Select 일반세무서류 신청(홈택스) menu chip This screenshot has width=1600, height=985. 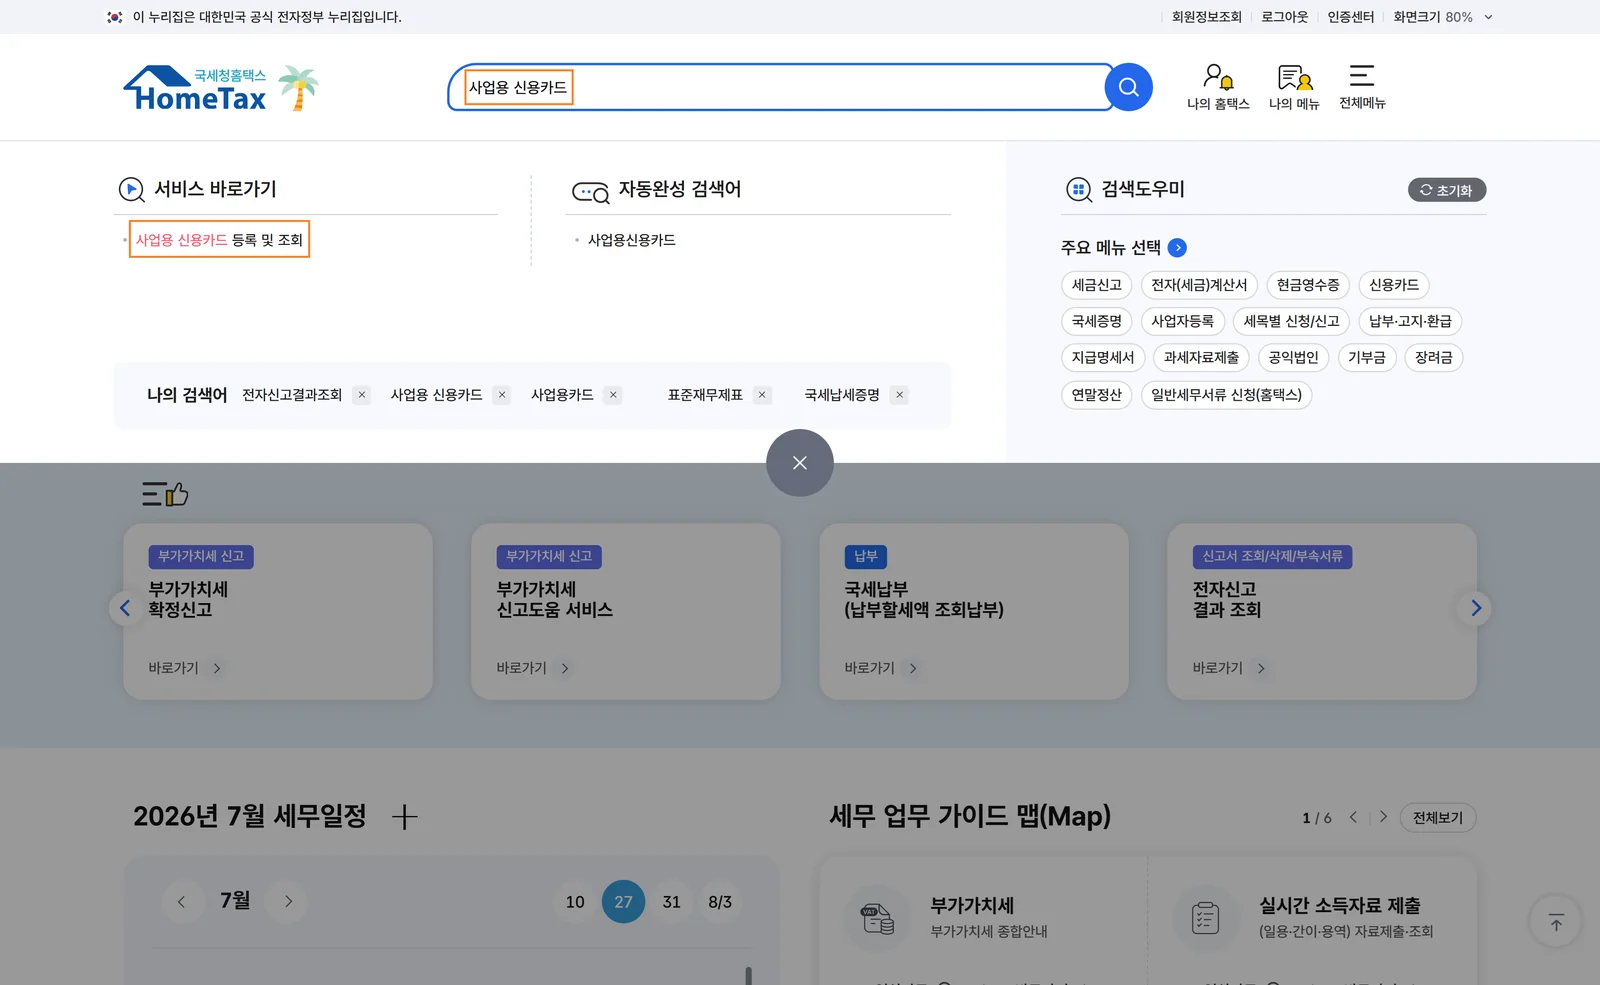(1226, 395)
